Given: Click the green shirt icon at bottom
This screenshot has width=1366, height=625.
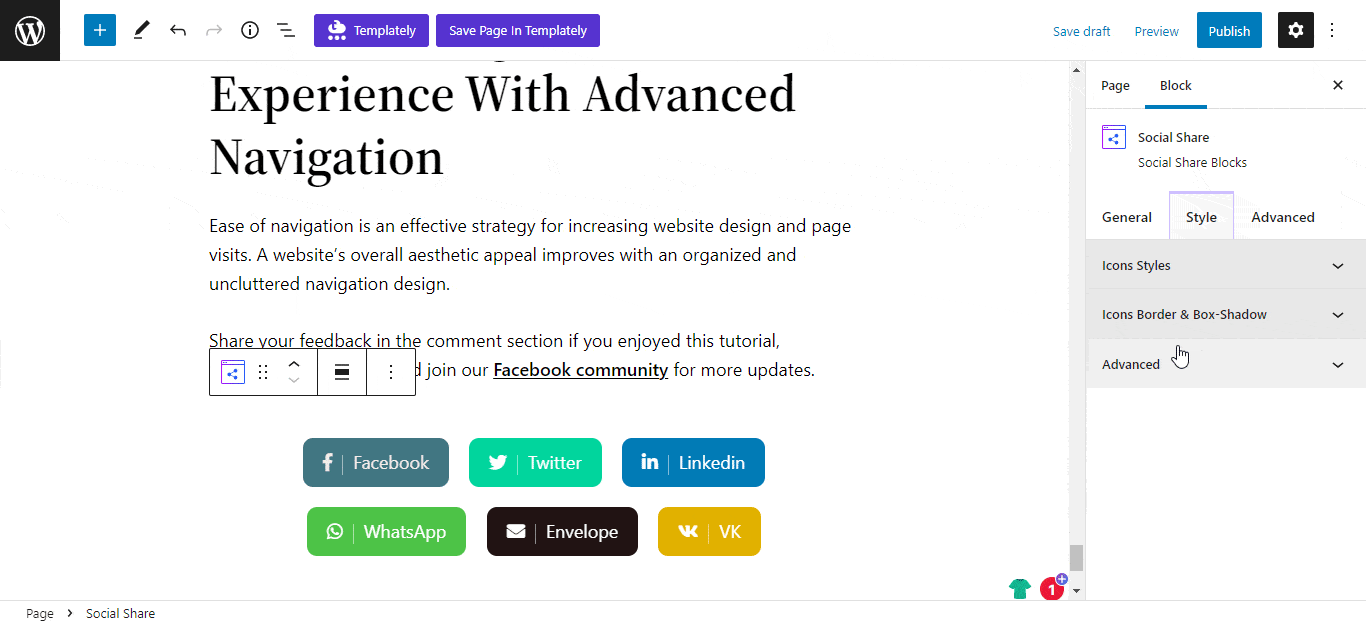Looking at the screenshot, I should pos(1020,588).
